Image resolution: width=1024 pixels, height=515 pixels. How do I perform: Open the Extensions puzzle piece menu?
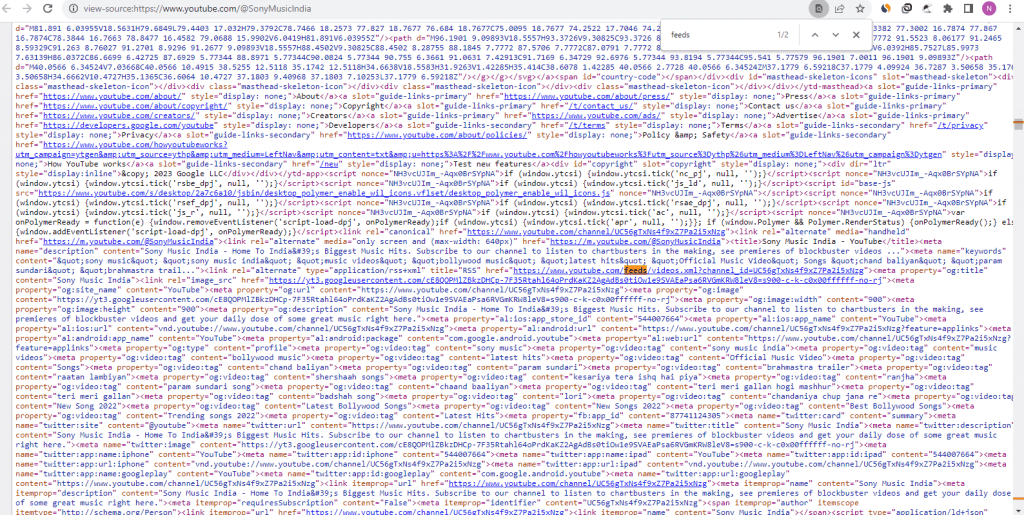(x=948, y=9)
